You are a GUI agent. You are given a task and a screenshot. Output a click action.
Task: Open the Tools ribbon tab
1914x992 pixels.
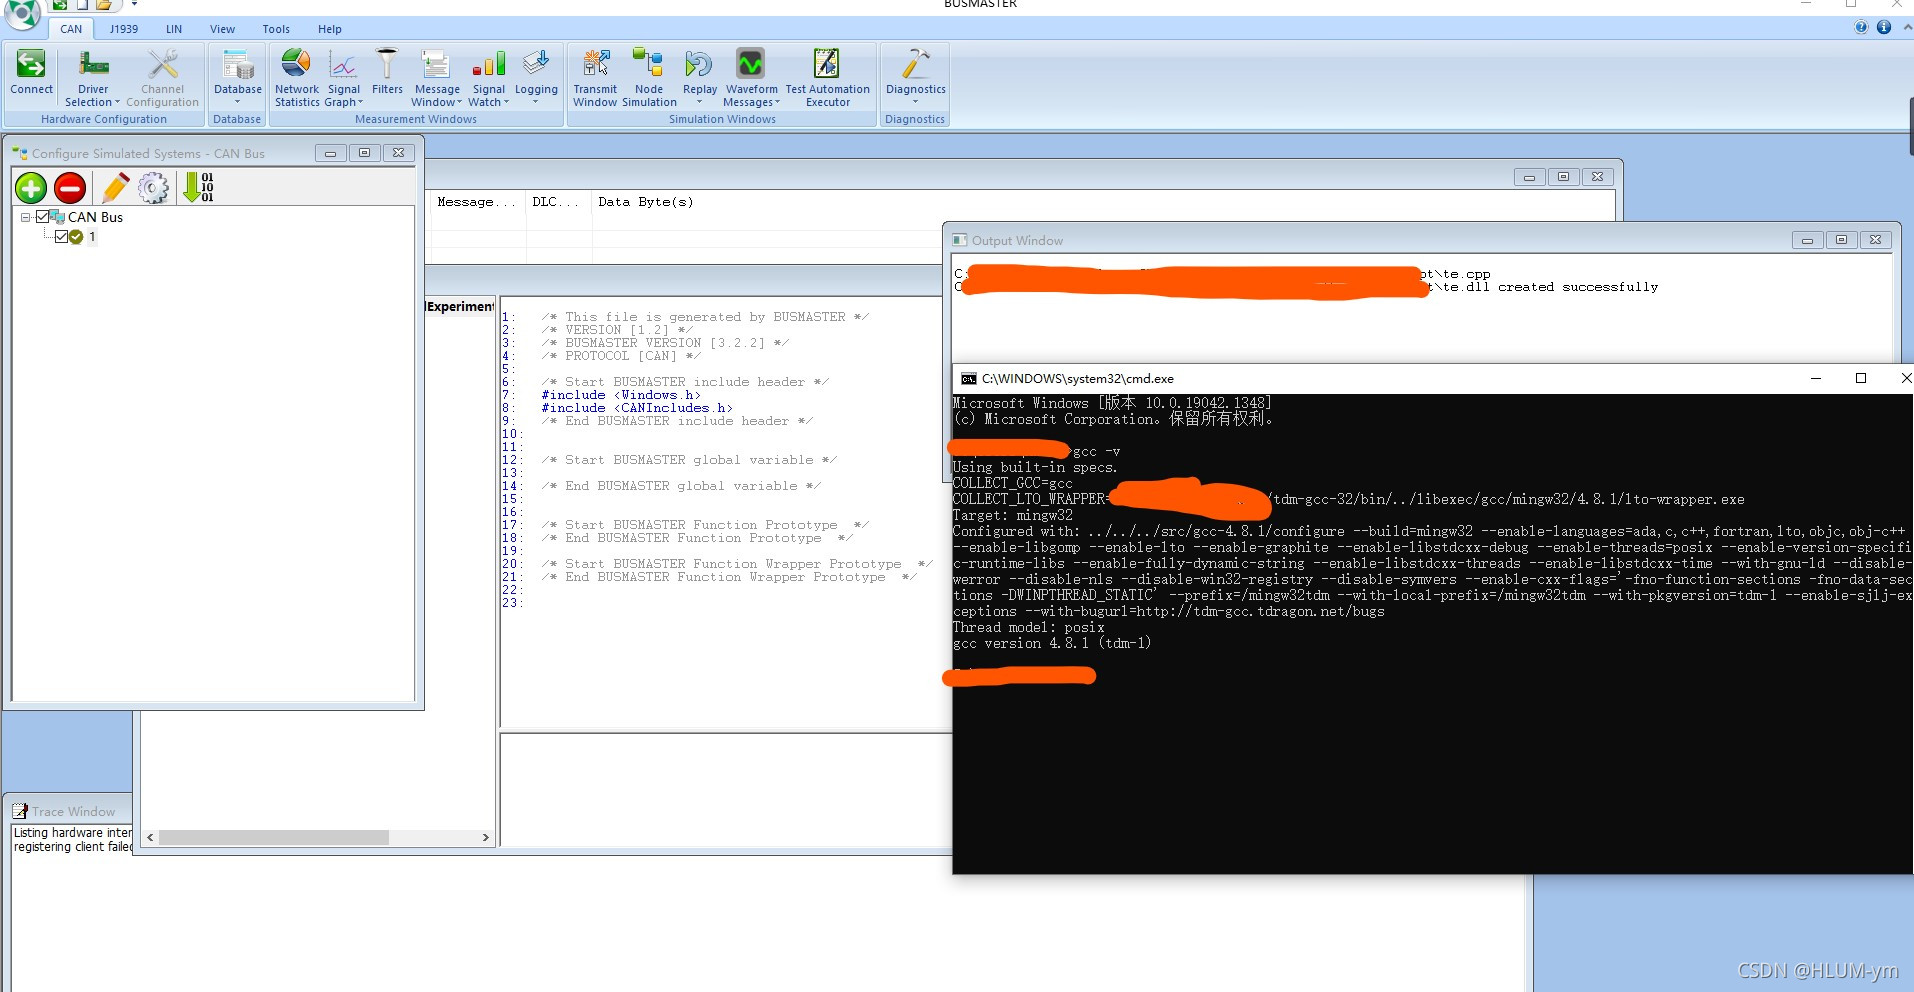tap(276, 29)
